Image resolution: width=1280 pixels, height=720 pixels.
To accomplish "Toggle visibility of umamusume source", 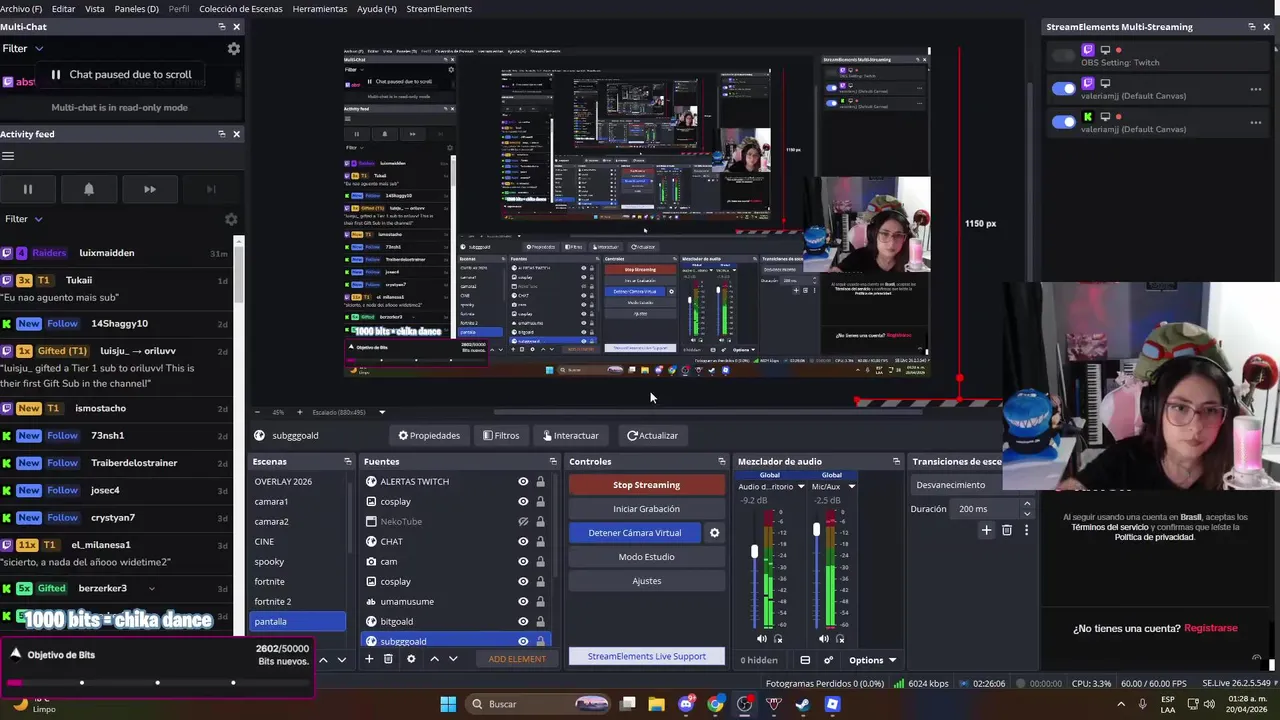I will 523,601.
